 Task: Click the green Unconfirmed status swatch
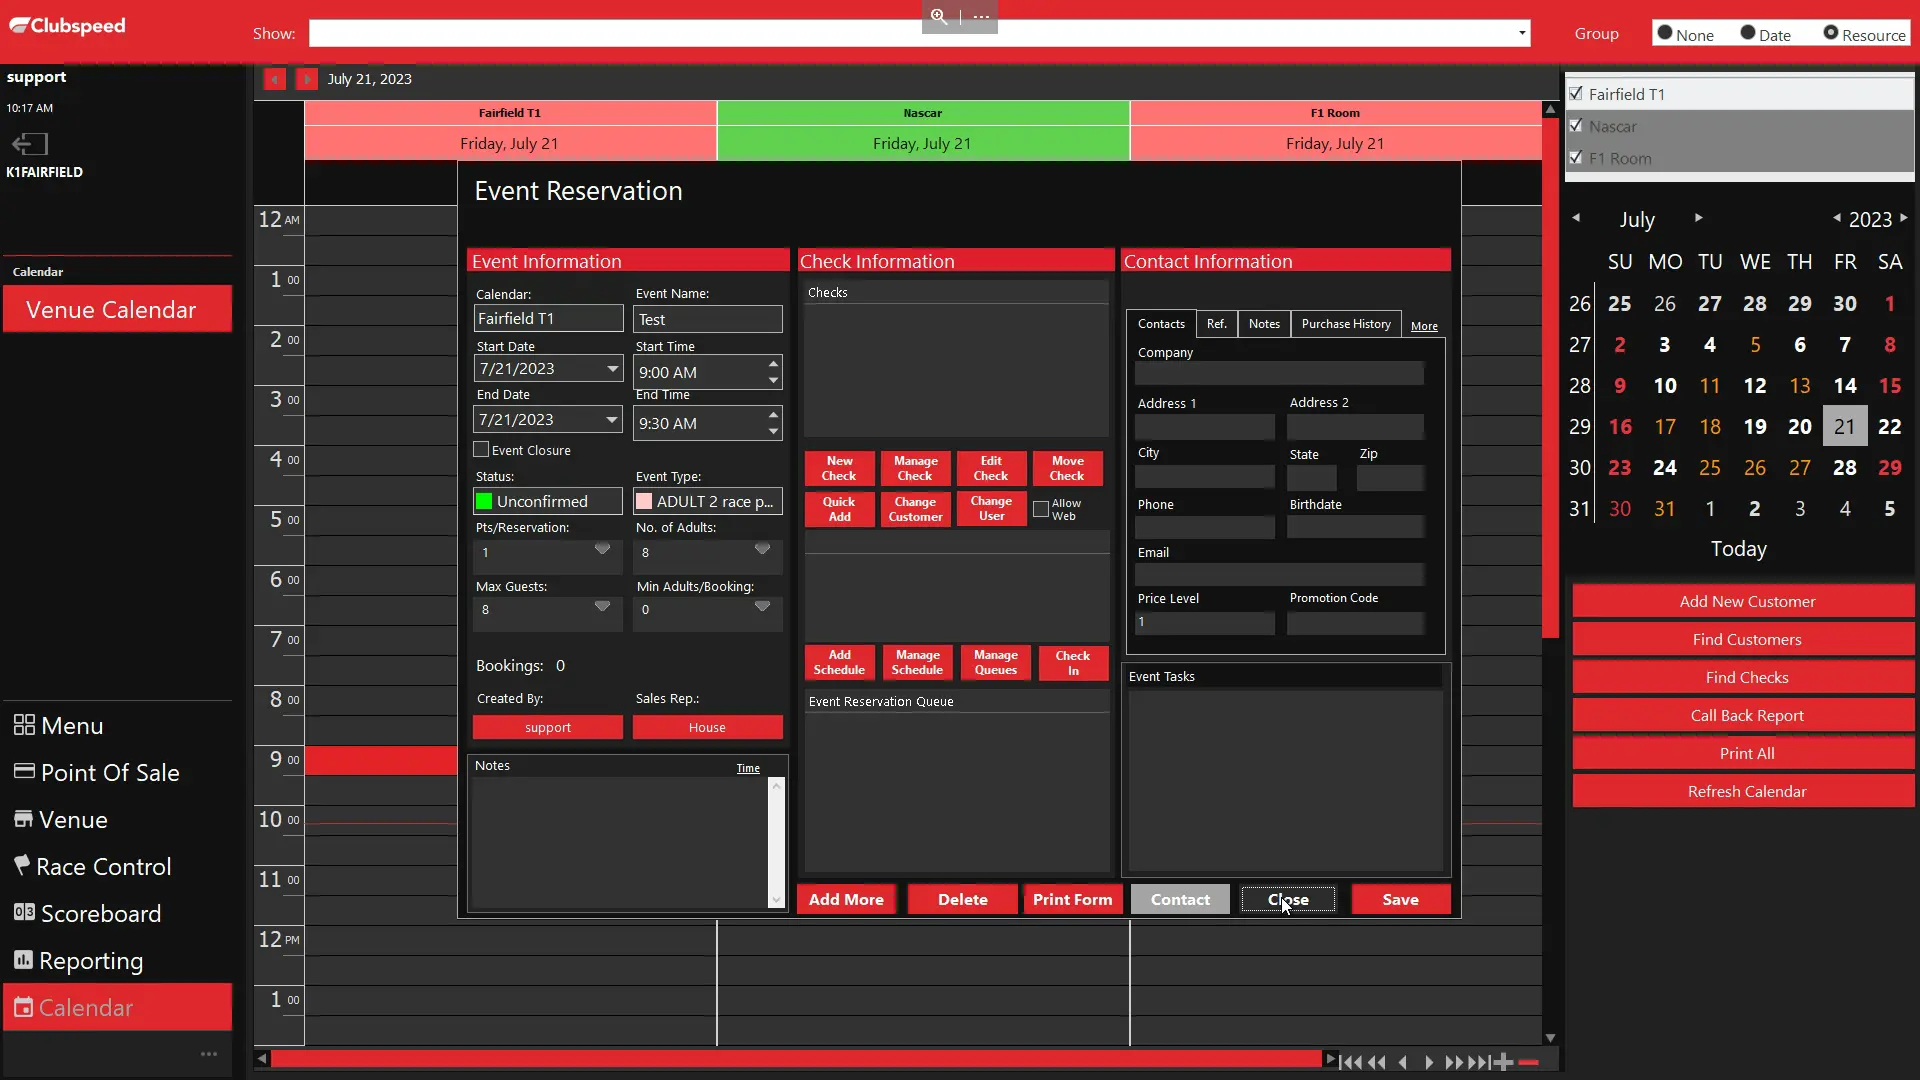[484, 501]
